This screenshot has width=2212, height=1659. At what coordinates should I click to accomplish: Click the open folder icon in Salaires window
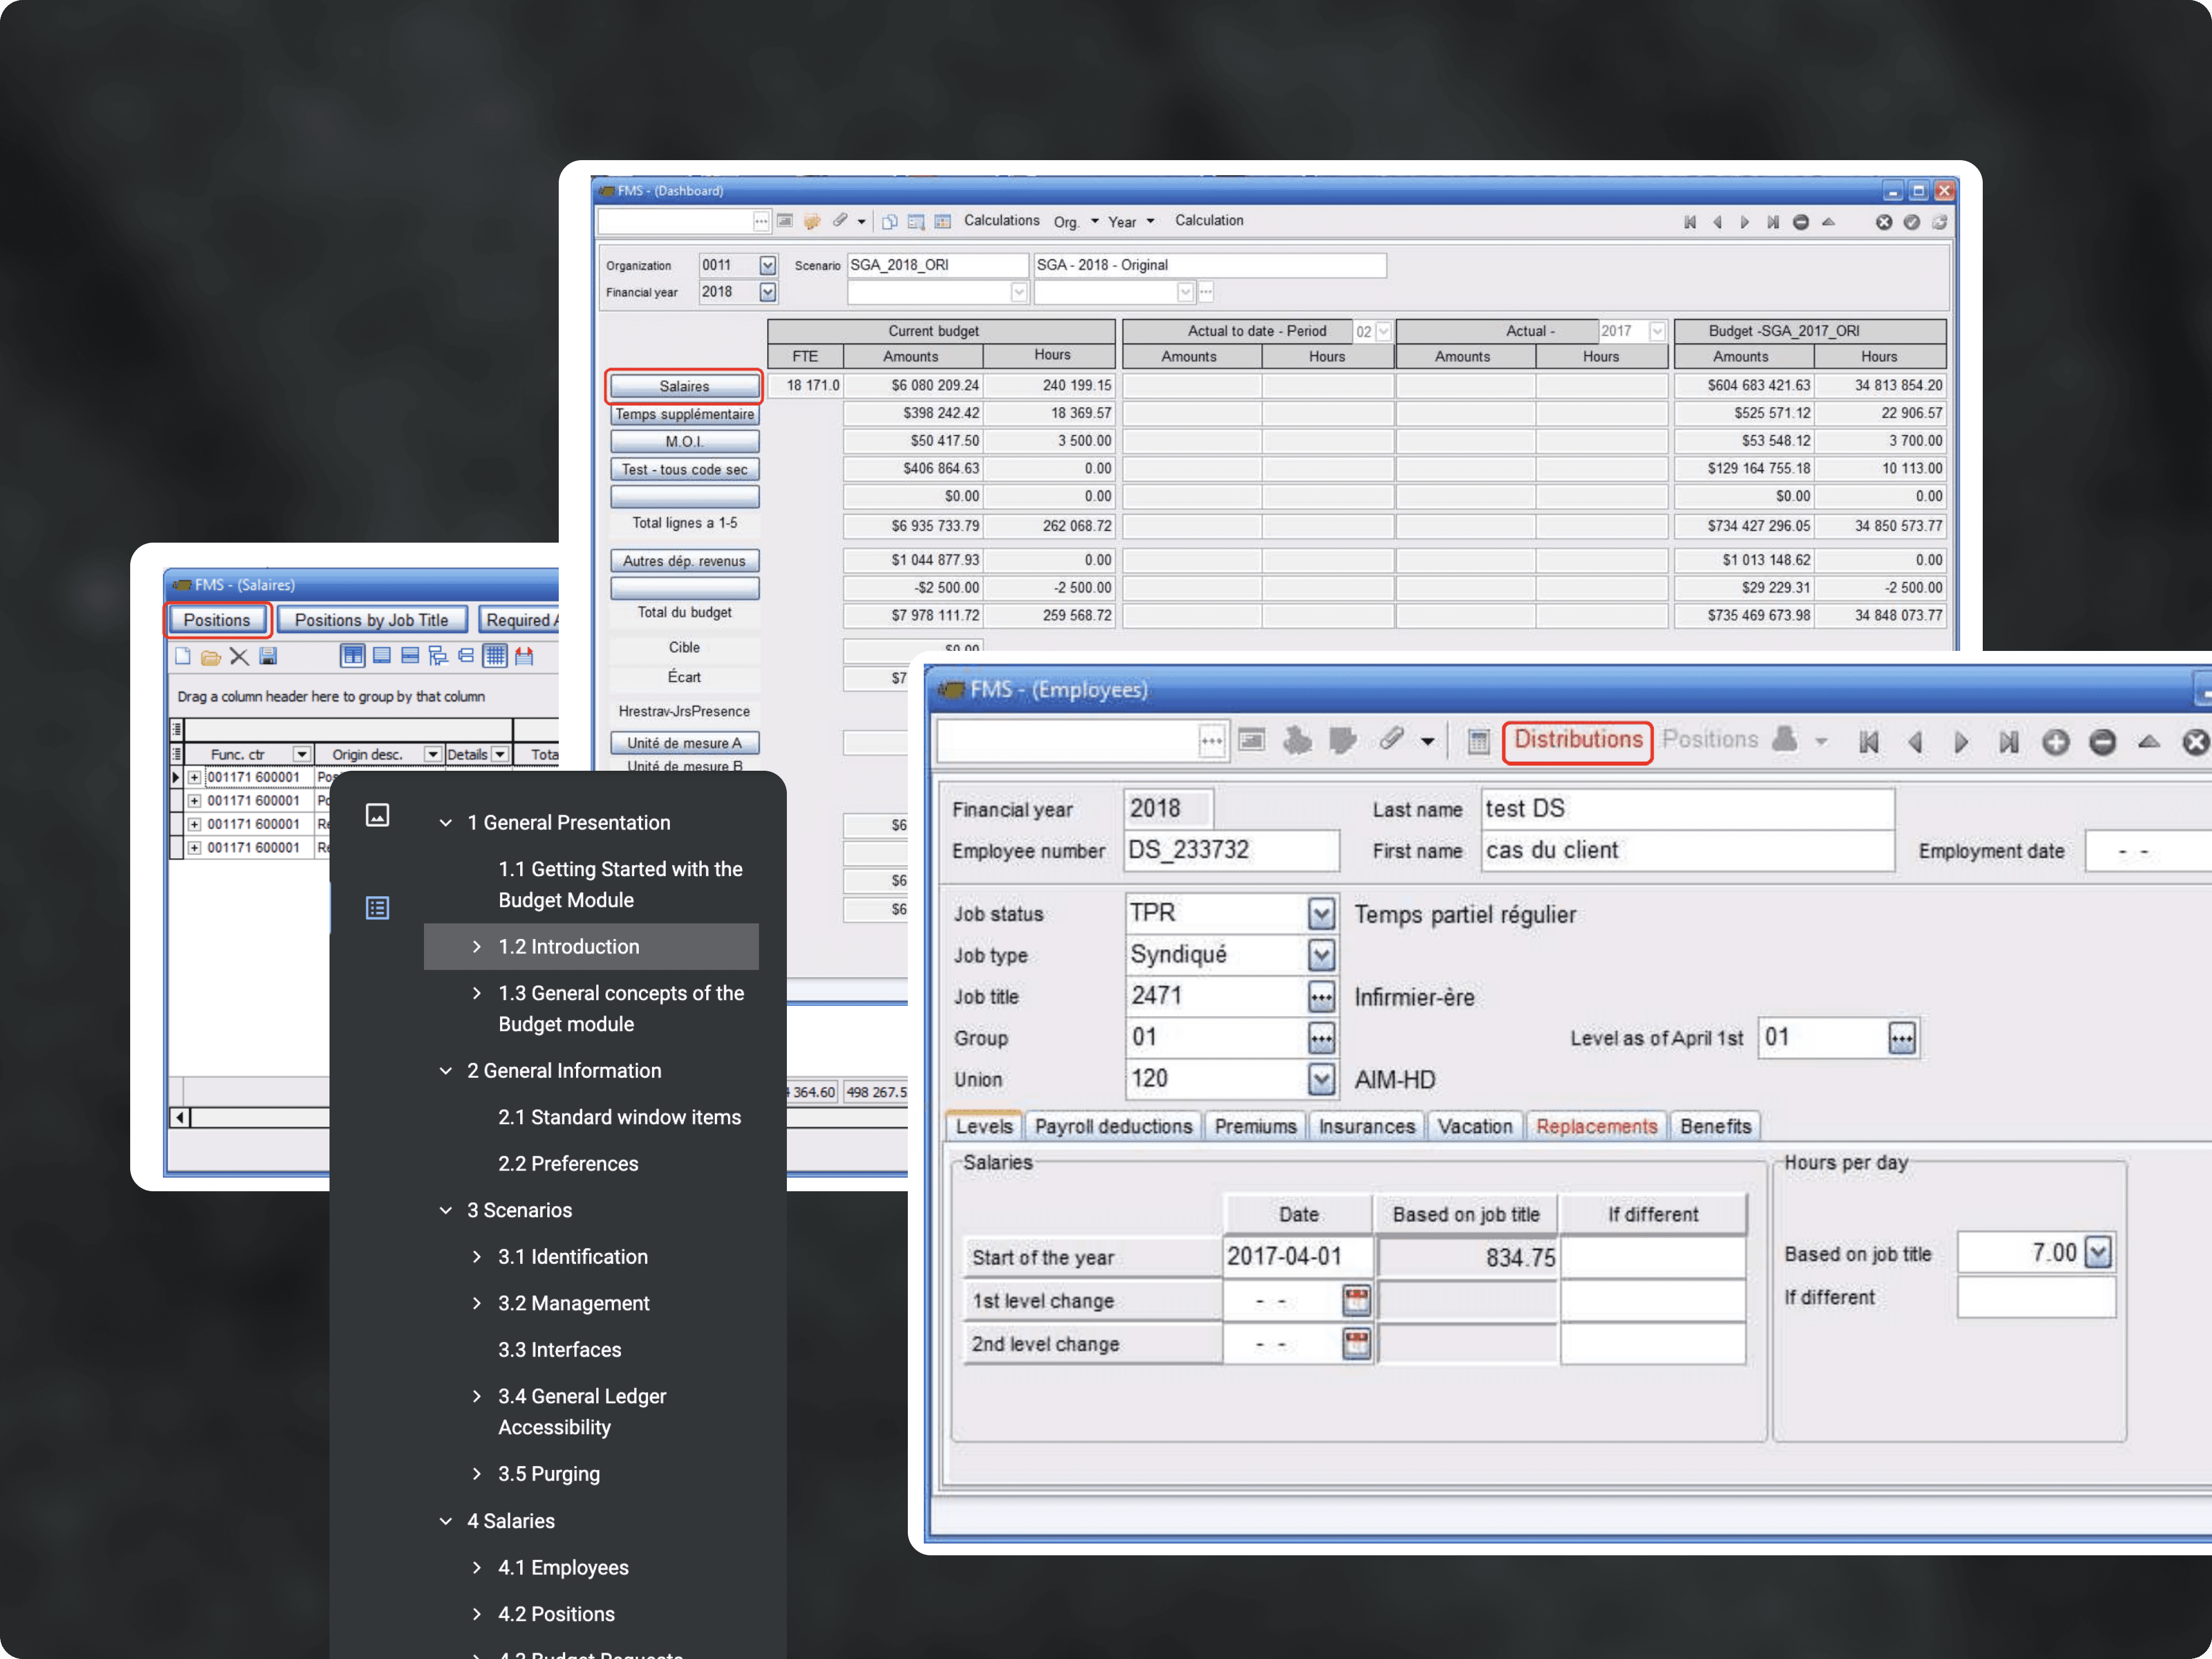click(x=210, y=657)
